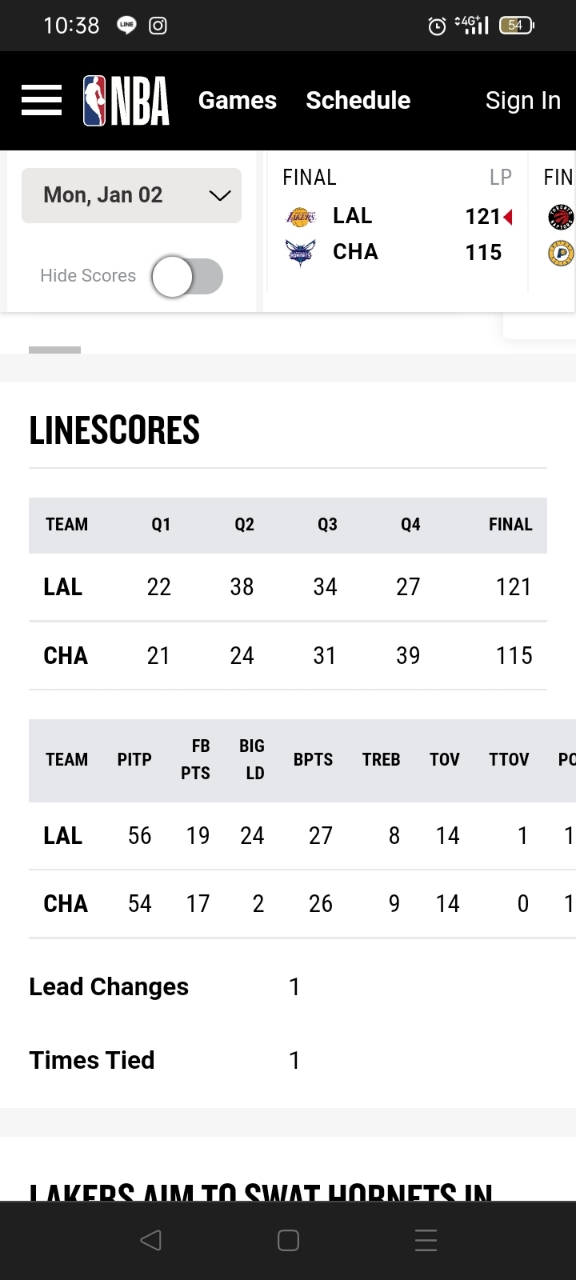Screen dimensions: 576x1280
Task: Open the LAL vs CHA final game card
Action: coord(397,231)
